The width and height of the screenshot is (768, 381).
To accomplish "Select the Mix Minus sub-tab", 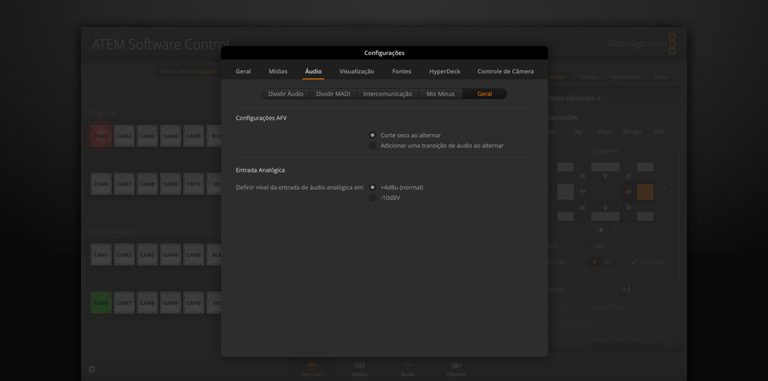I will pyautogui.click(x=440, y=94).
